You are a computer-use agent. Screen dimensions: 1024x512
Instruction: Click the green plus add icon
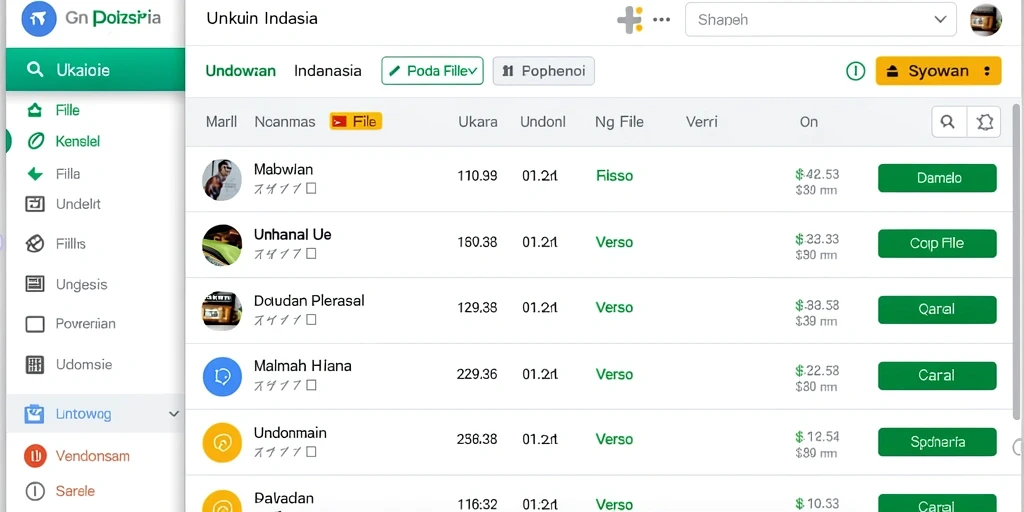click(x=630, y=20)
